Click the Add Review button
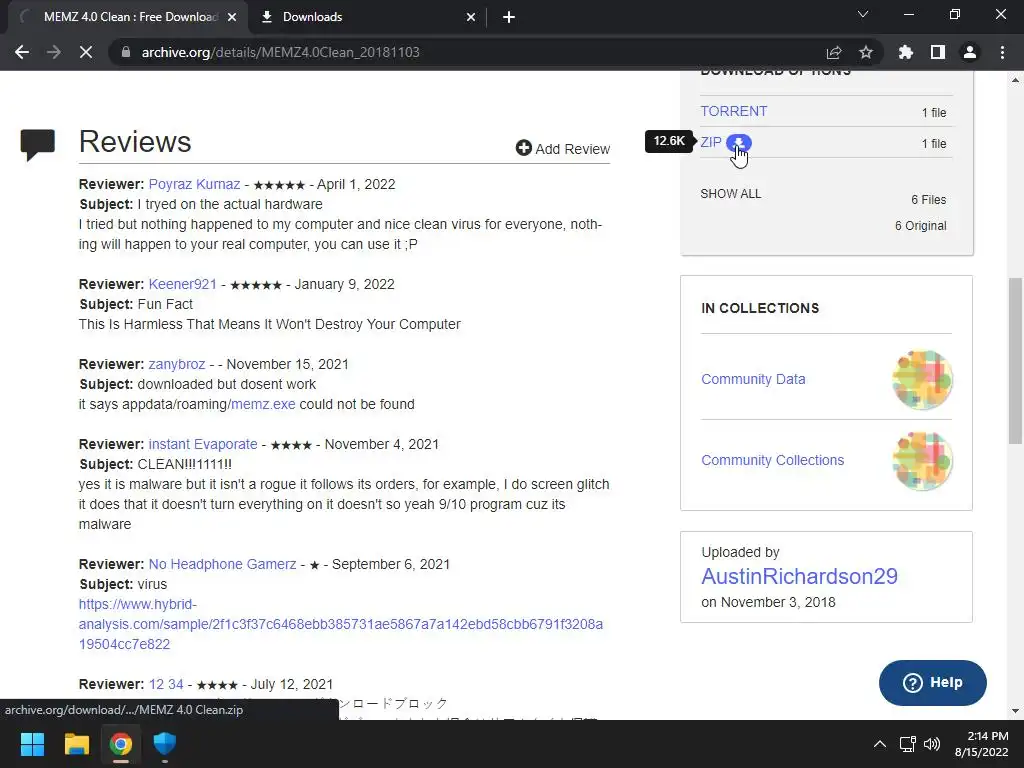This screenshot has height=768, width=1024. [562, 148]
